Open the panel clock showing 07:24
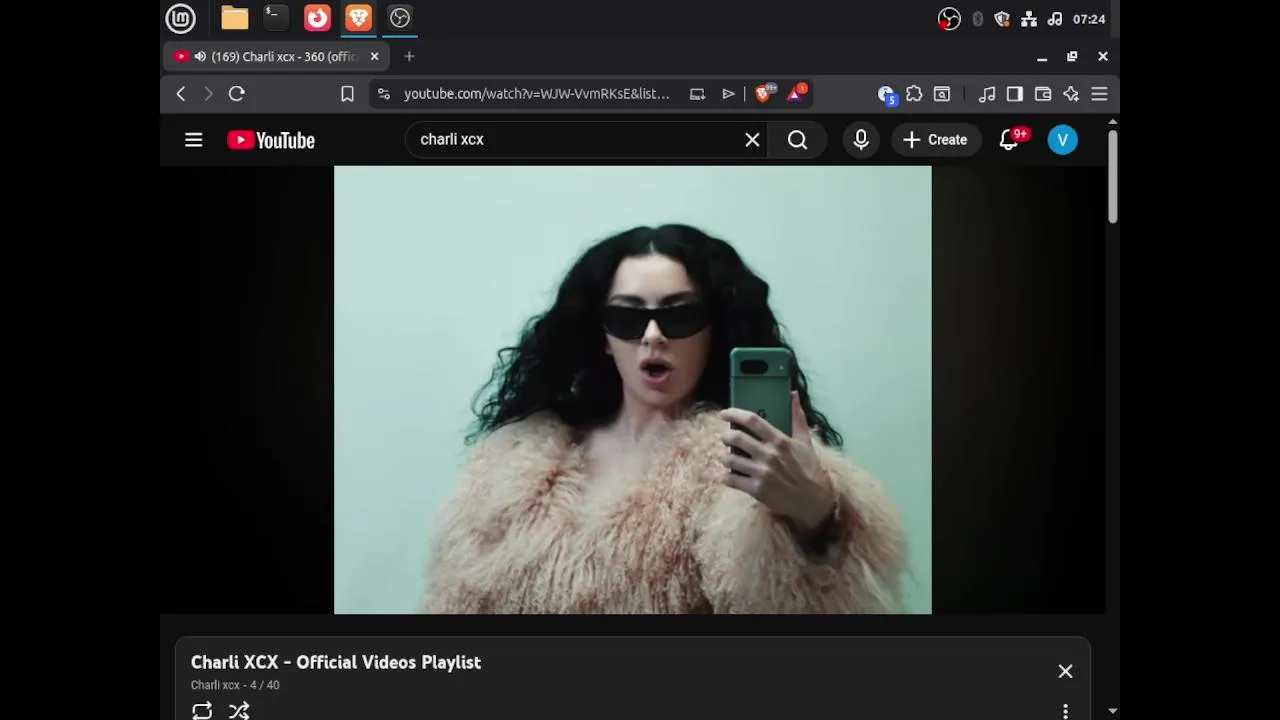This screenshot has height=720, width=1280. click(x=1088, y=19)
